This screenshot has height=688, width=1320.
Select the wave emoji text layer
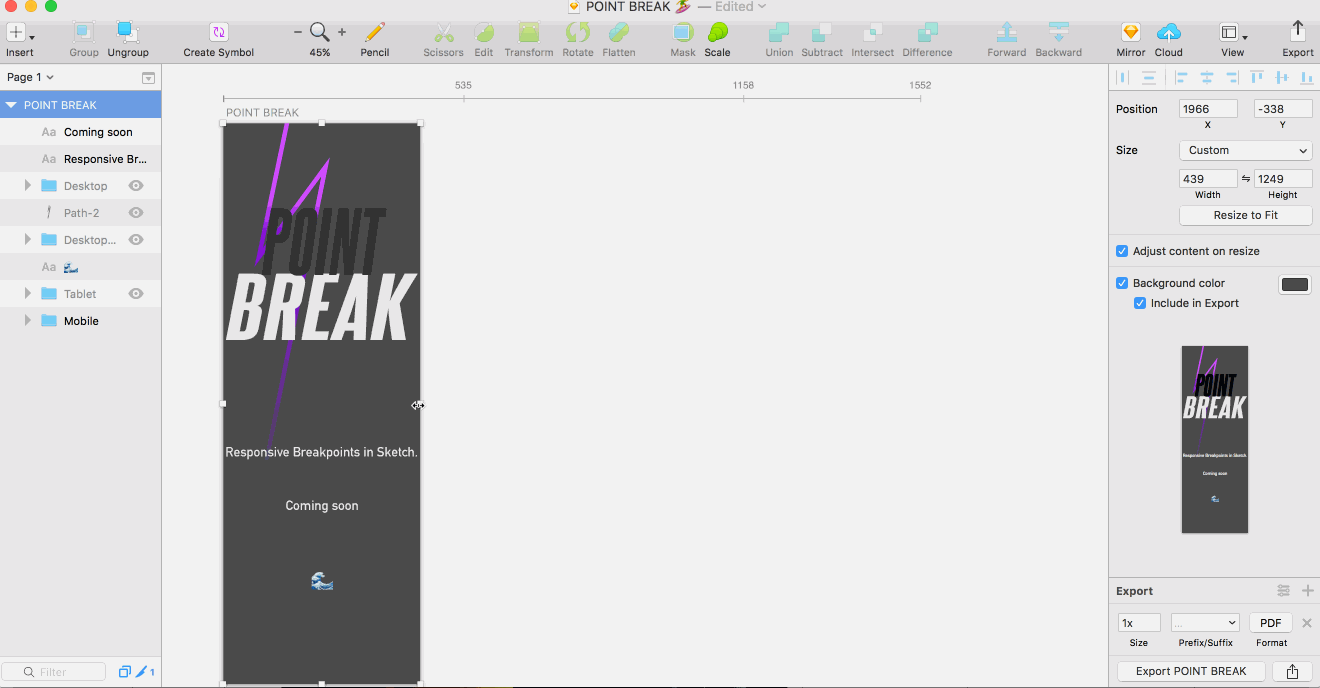(x=80, y=267)
